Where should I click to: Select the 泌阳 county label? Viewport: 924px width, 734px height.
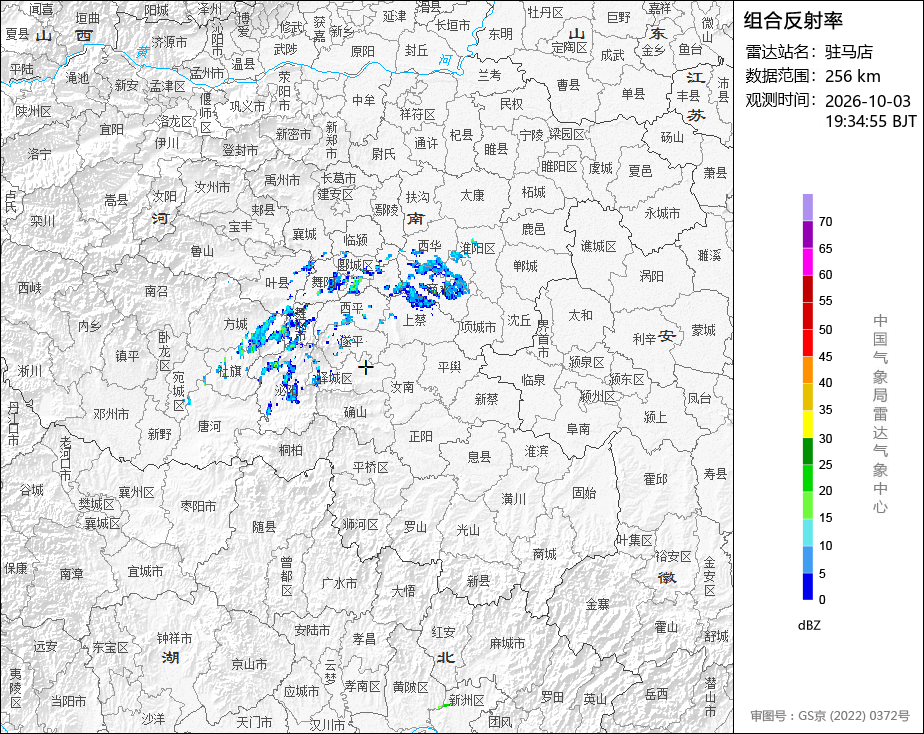click(286, 391)
